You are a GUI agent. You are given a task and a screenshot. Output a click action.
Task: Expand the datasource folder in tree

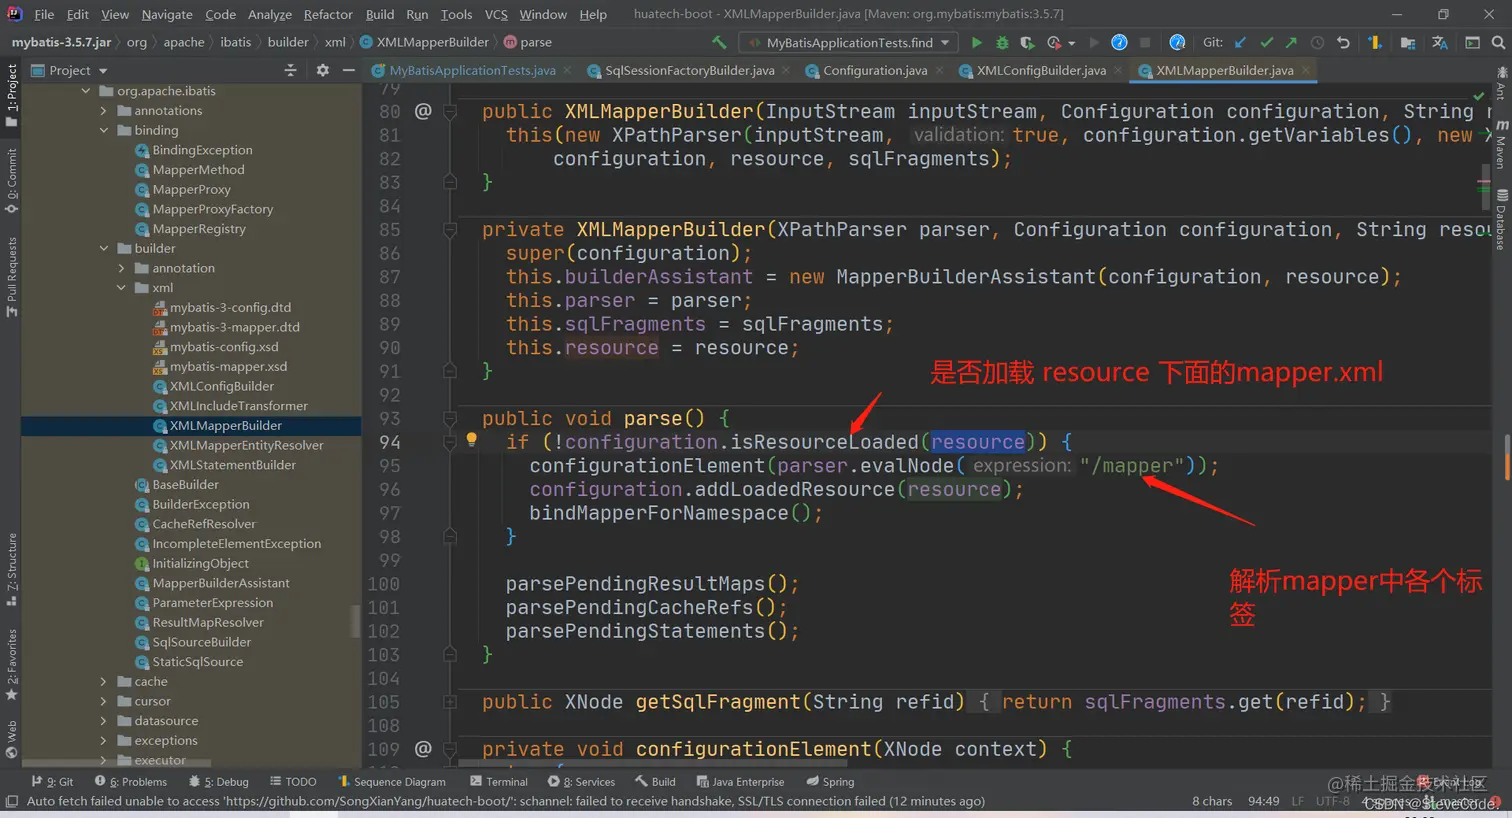pos(103,721)
